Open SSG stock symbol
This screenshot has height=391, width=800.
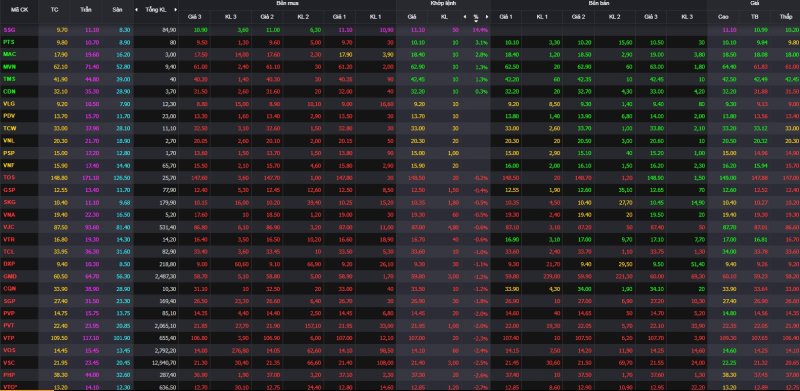[9, 30]
